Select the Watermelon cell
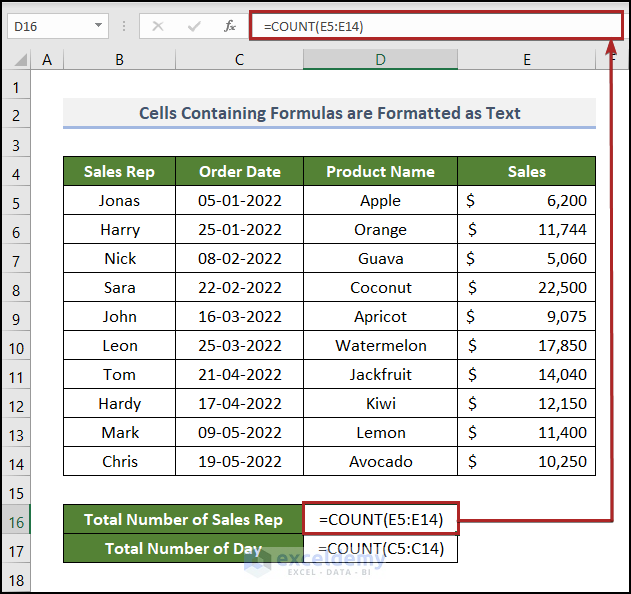The height and width of the screenshot is (594, 631). [x=380, y=345]
